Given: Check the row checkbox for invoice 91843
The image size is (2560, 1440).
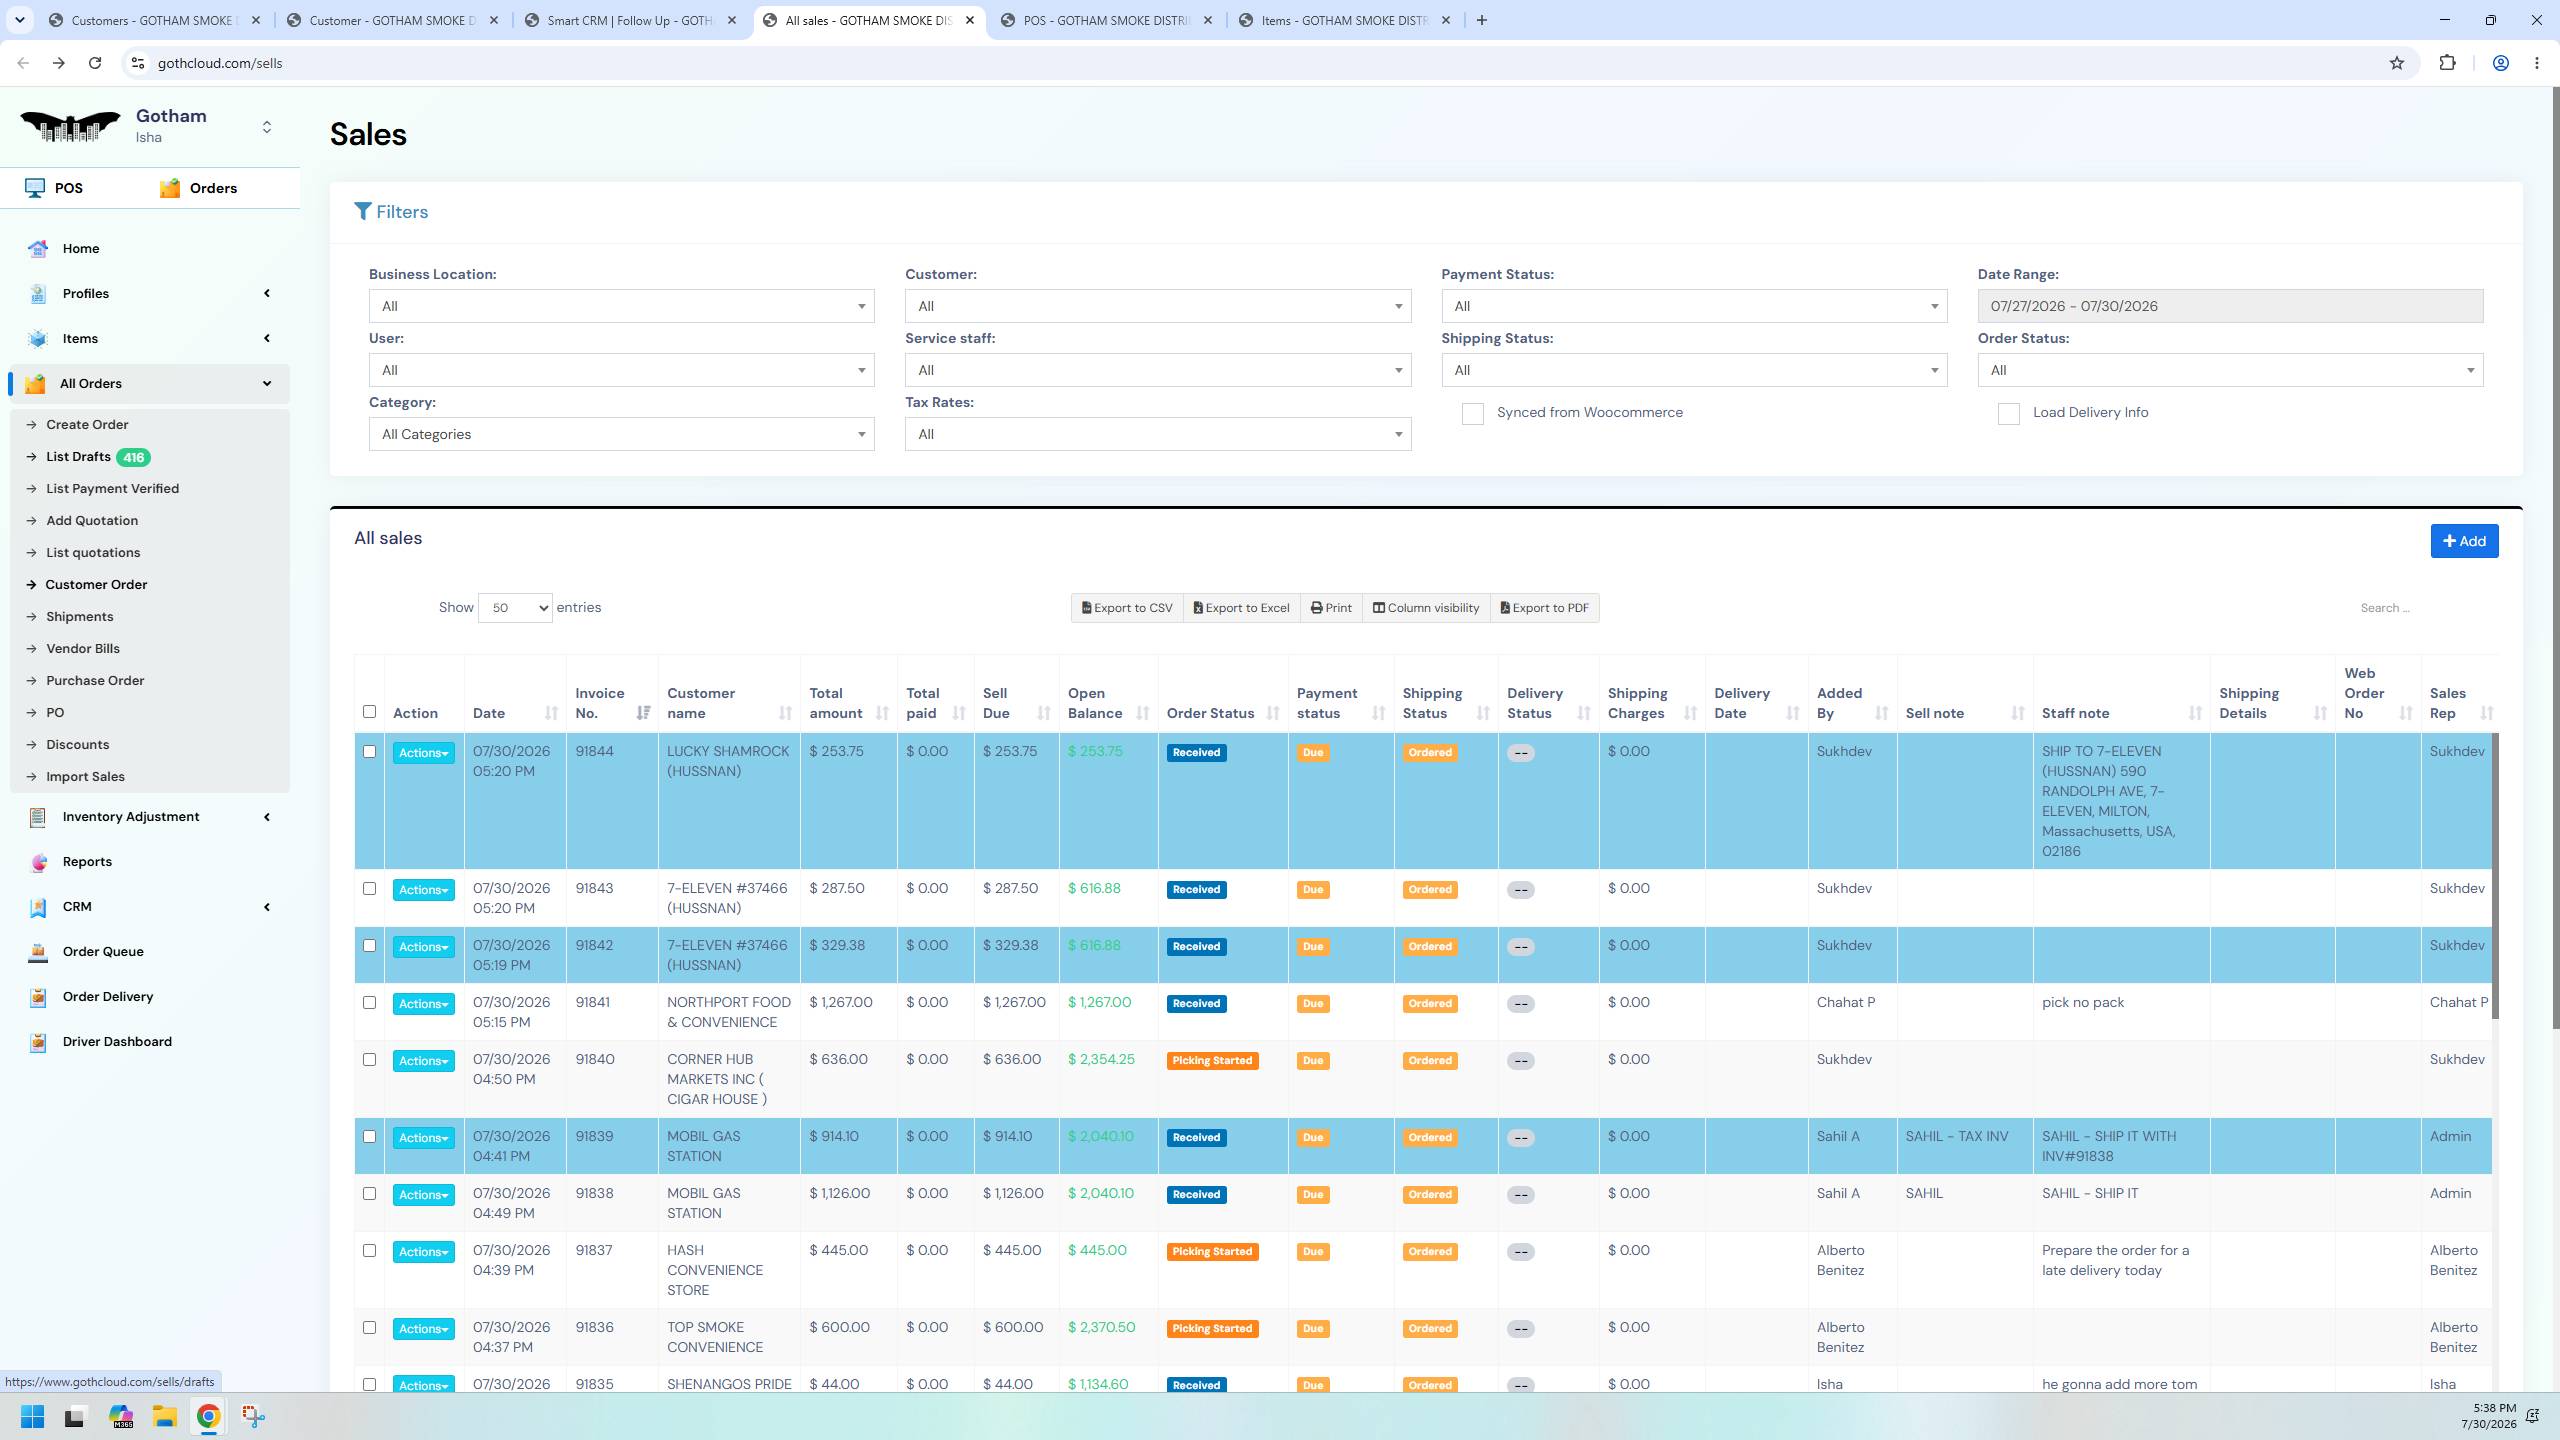Looking at the screenshot, I should click(369, 889).
